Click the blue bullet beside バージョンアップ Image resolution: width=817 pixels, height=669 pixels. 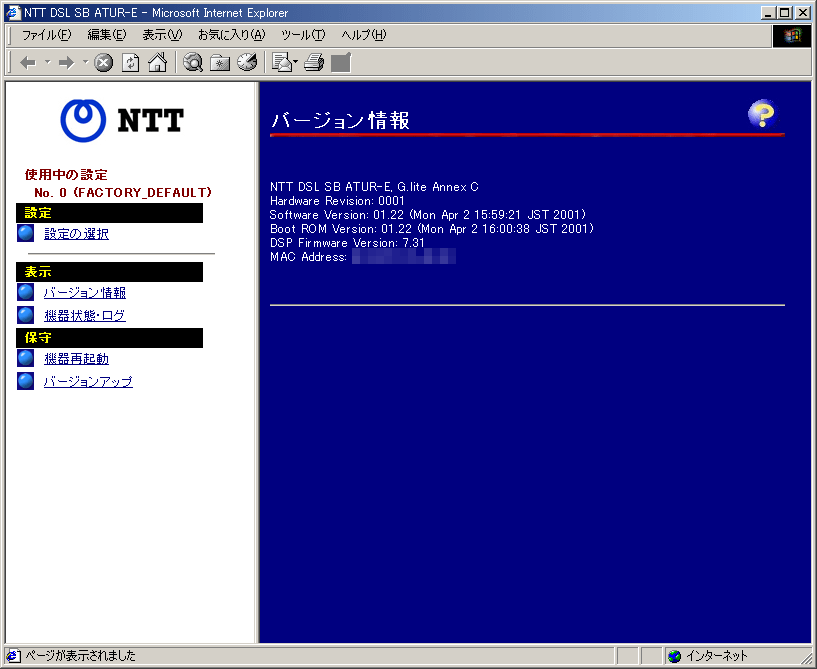click(x=26, y=381)
